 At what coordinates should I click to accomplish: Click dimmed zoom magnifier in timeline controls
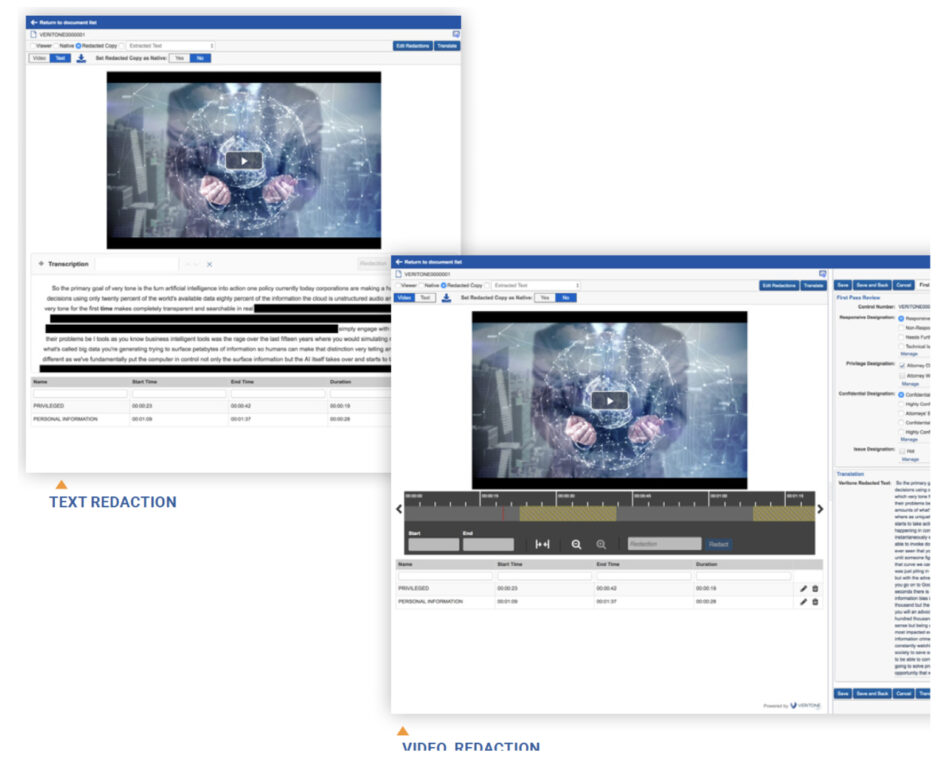click(600, 544)
